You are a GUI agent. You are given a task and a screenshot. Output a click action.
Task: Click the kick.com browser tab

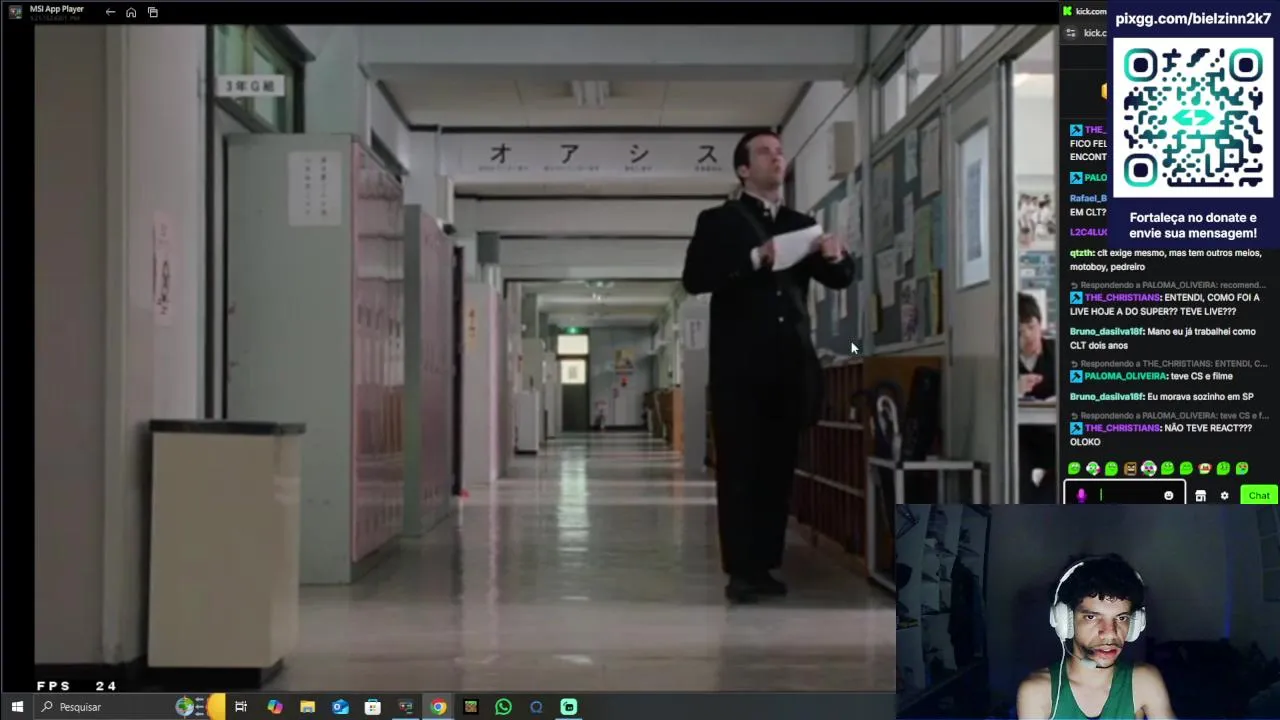1085,11
